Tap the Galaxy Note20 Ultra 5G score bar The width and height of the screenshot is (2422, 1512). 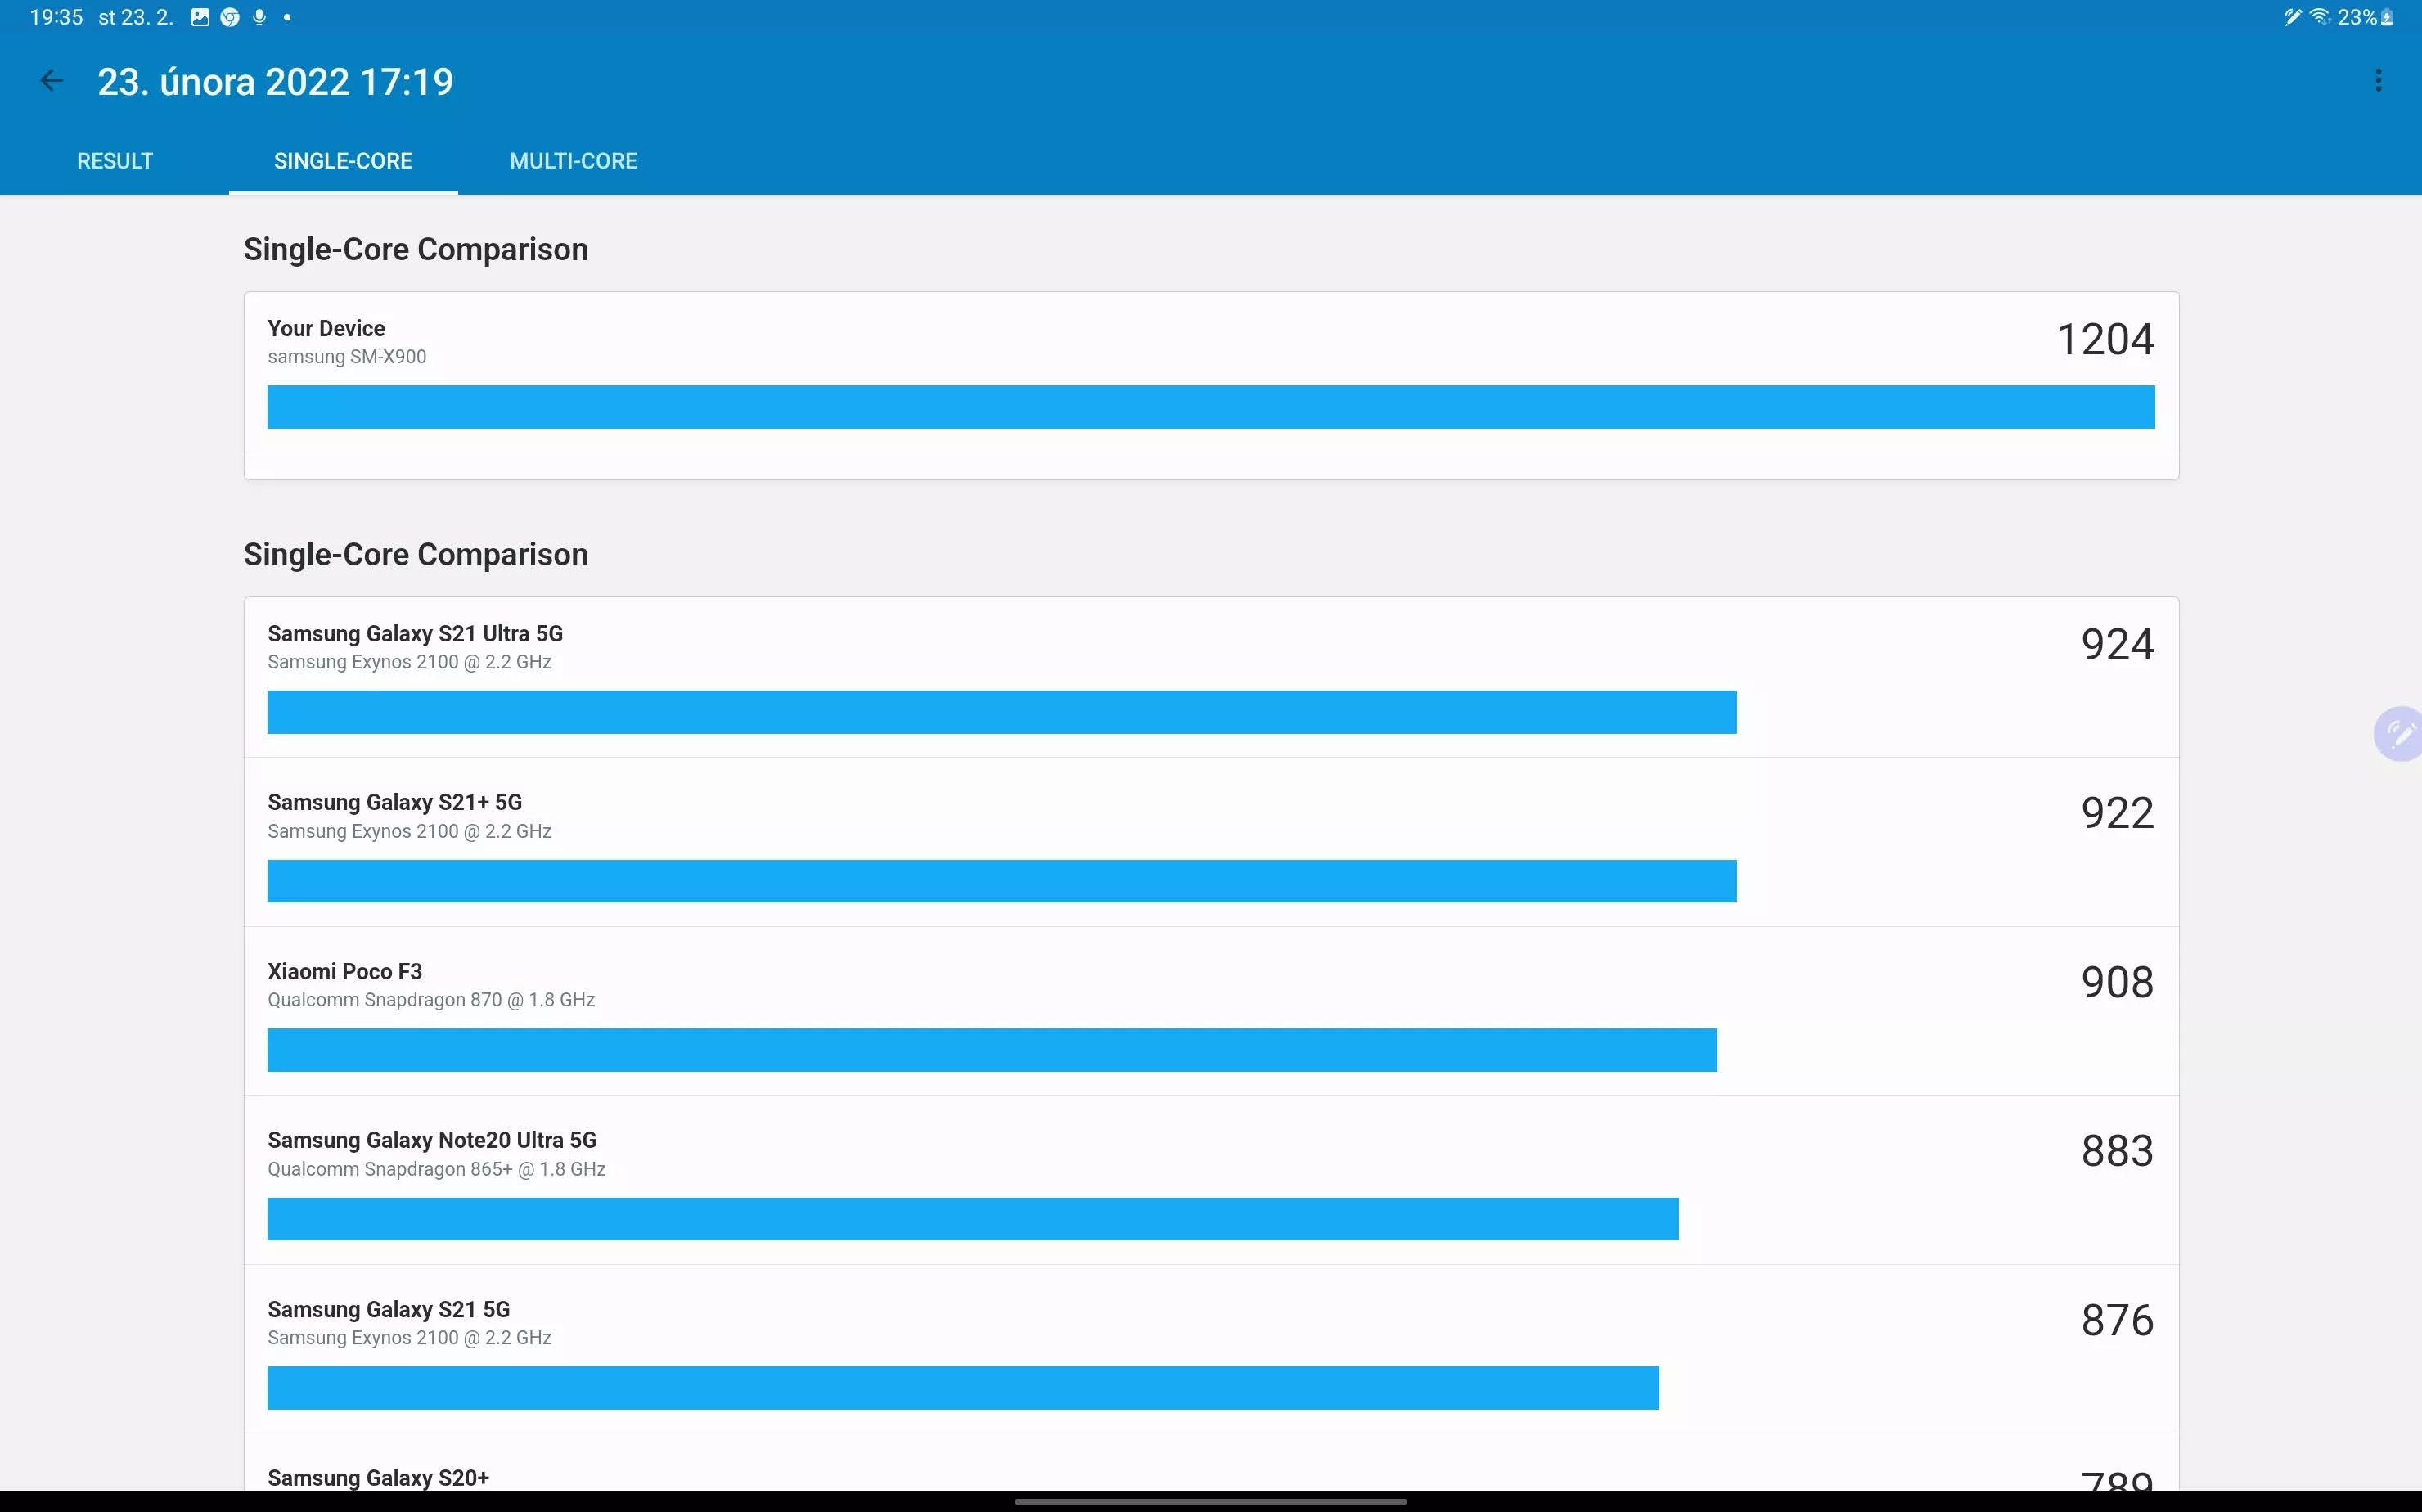pos(973,1219)
